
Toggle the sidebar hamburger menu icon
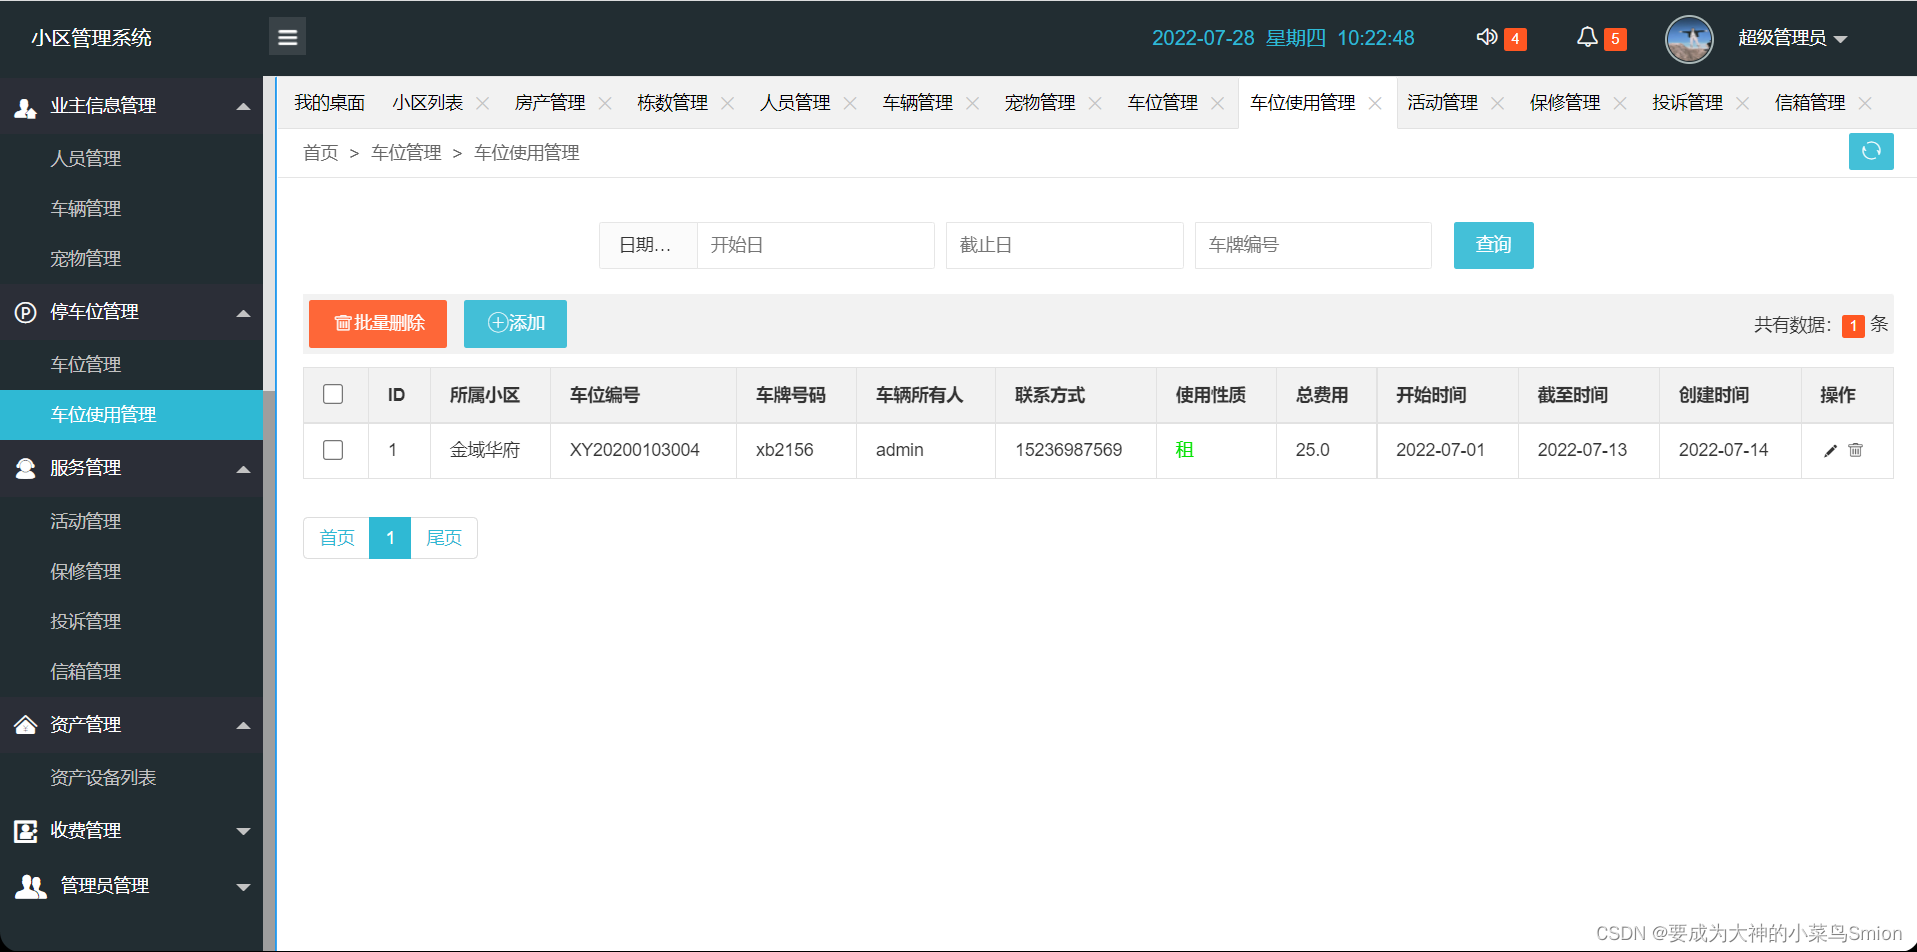coord(287,37)
